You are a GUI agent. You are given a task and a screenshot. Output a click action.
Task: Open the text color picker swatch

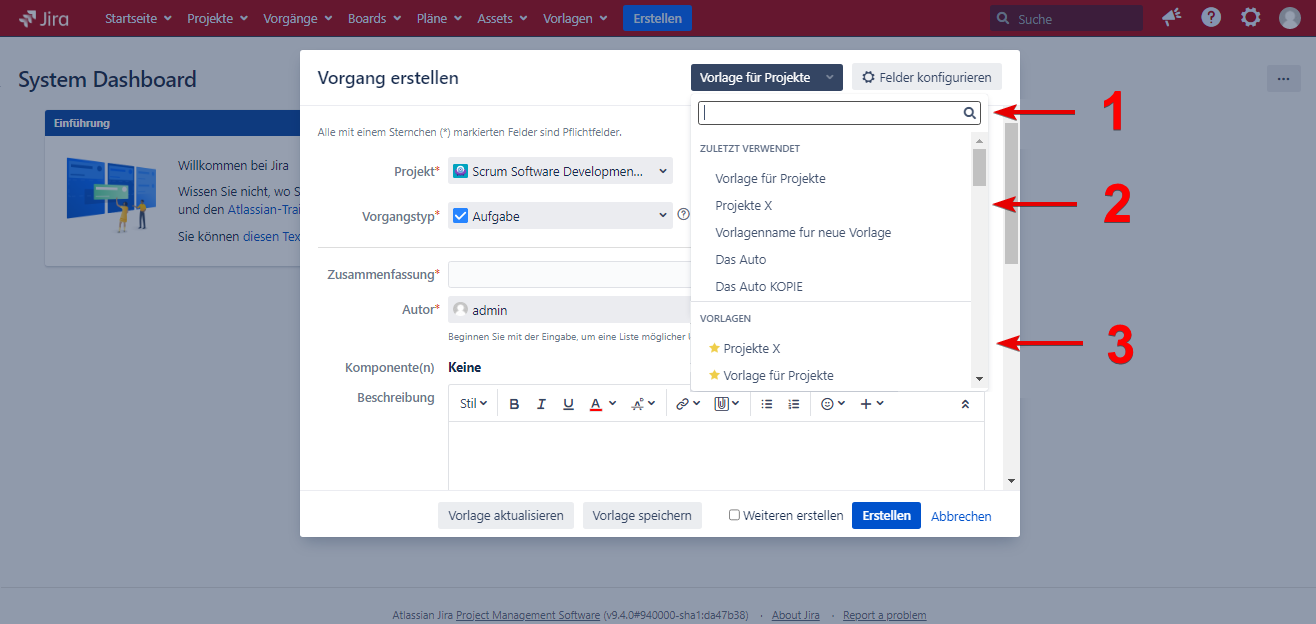(x=596, y=404)
